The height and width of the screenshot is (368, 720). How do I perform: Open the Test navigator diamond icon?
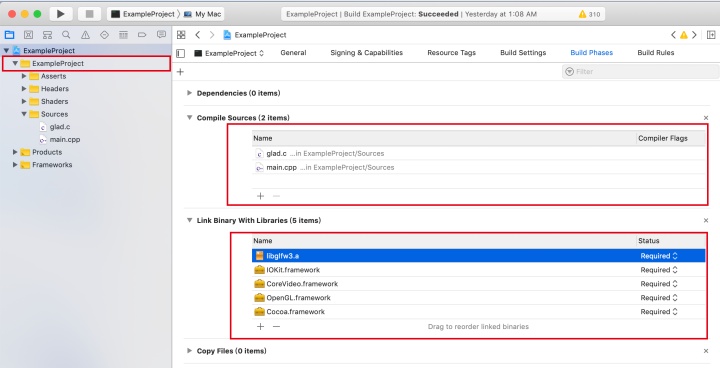click(104, 35)
